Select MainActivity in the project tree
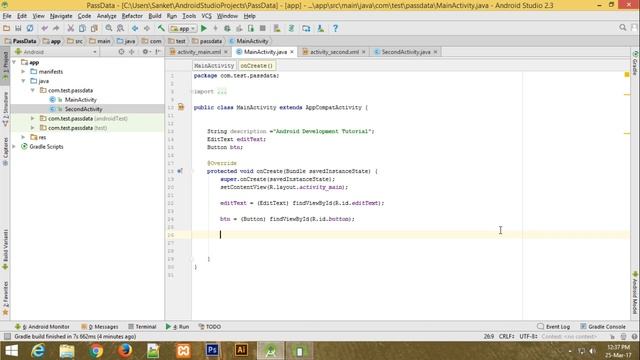This screenshot has height=360, width=640. 80,100
